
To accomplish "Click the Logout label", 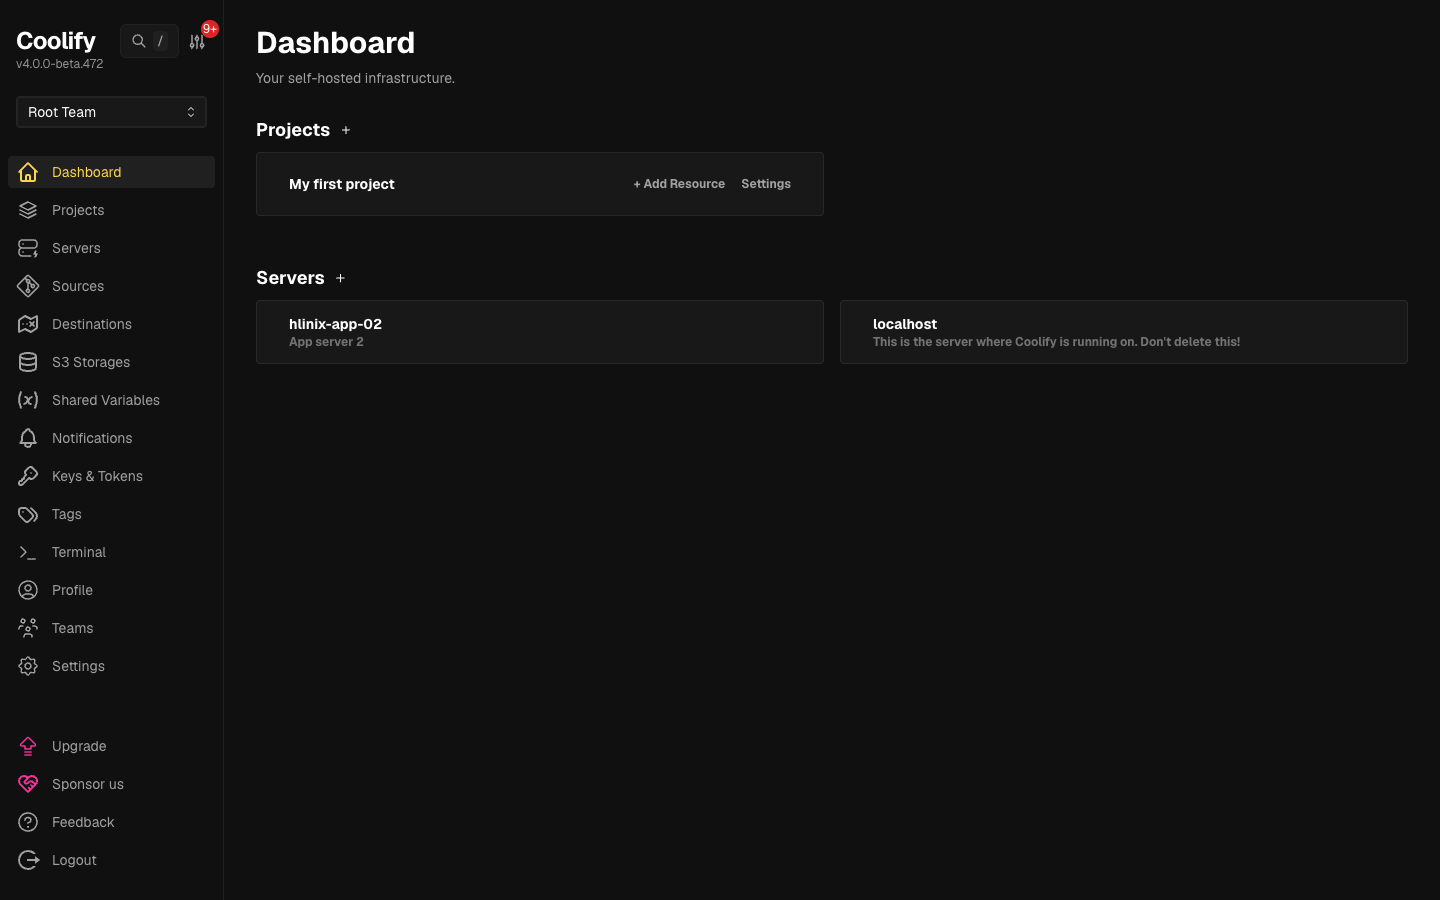I will [74, 860].
